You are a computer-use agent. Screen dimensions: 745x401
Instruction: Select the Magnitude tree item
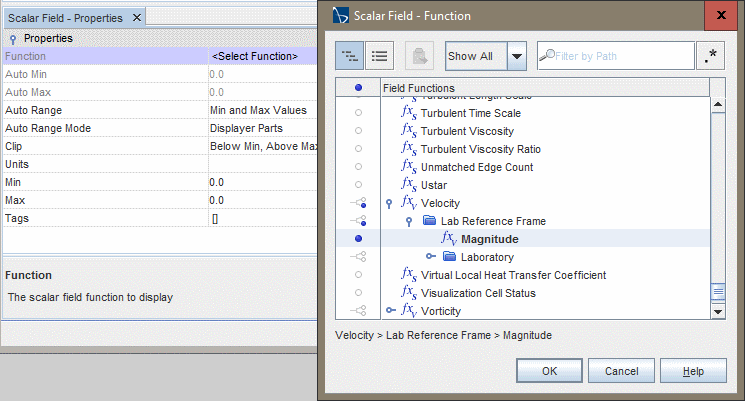pyautogui.click(x=489, y=239)
